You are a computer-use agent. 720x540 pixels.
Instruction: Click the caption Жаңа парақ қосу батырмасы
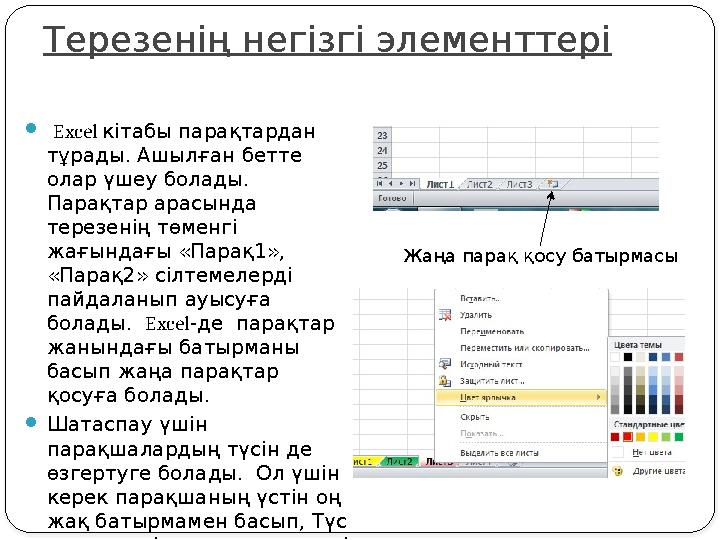click(x=540, y=256)
